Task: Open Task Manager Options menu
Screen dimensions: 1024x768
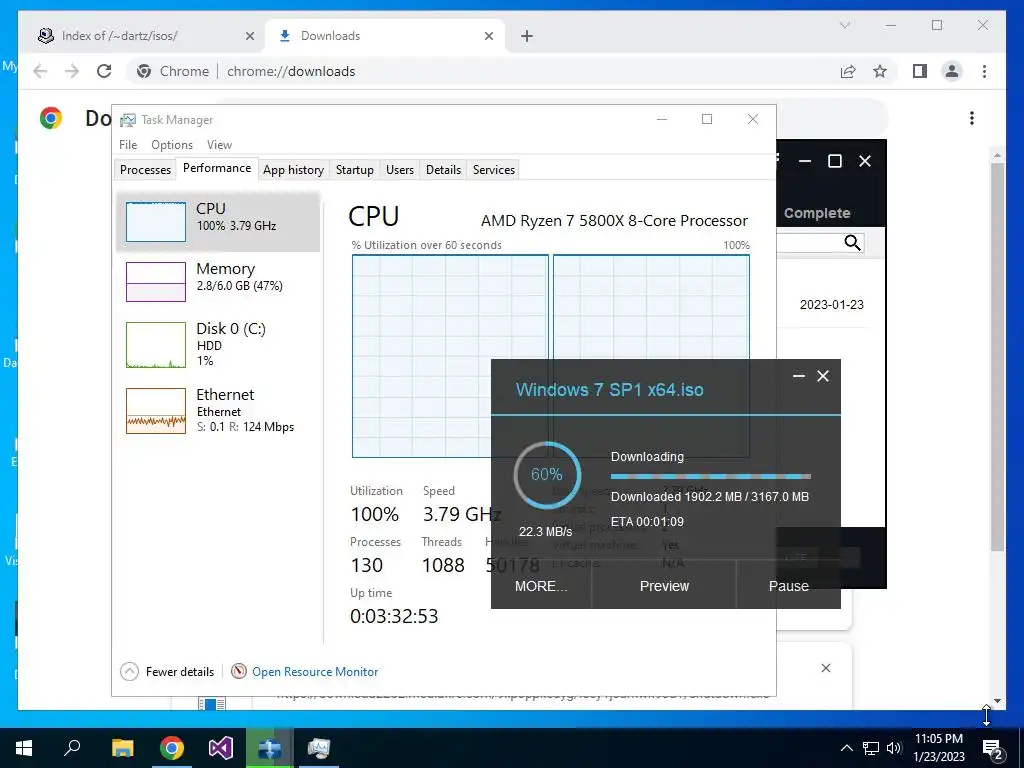Action: coord(172,145)
